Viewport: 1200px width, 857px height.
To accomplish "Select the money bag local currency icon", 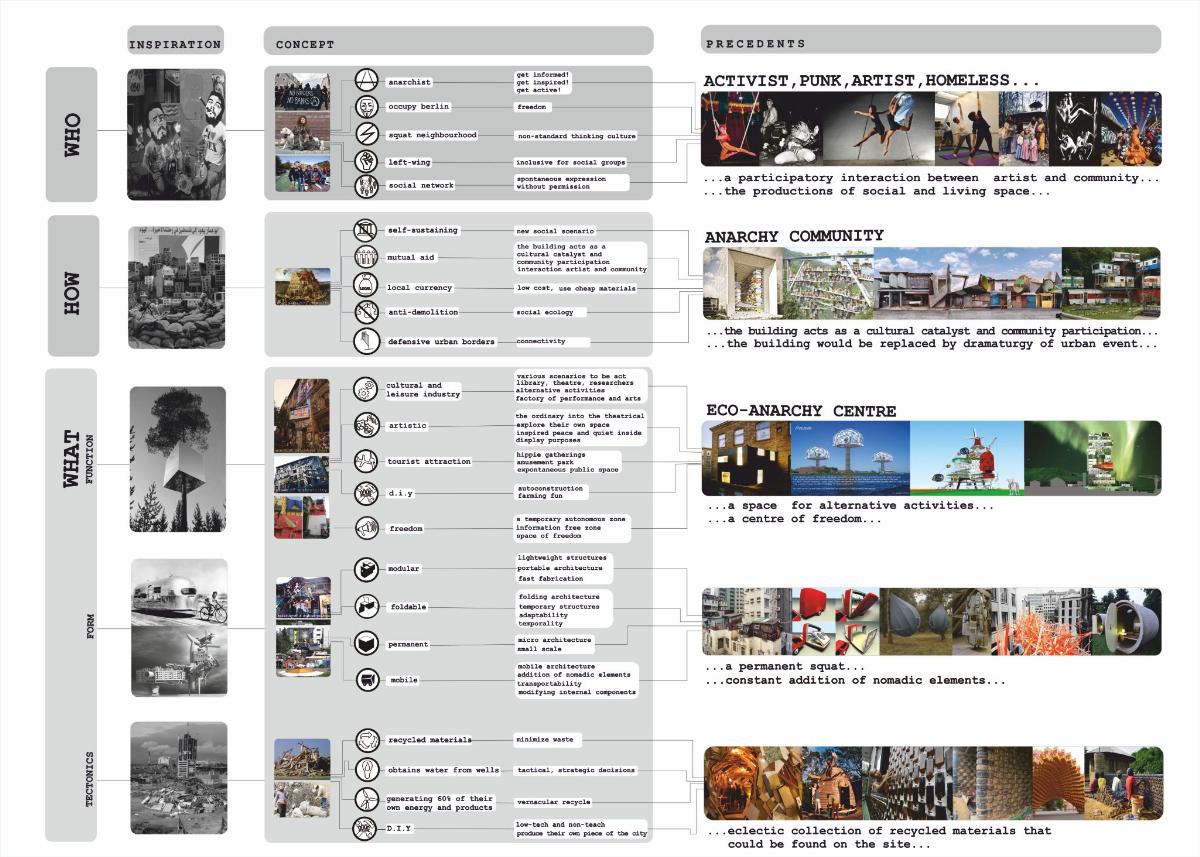I will (367, 288).
